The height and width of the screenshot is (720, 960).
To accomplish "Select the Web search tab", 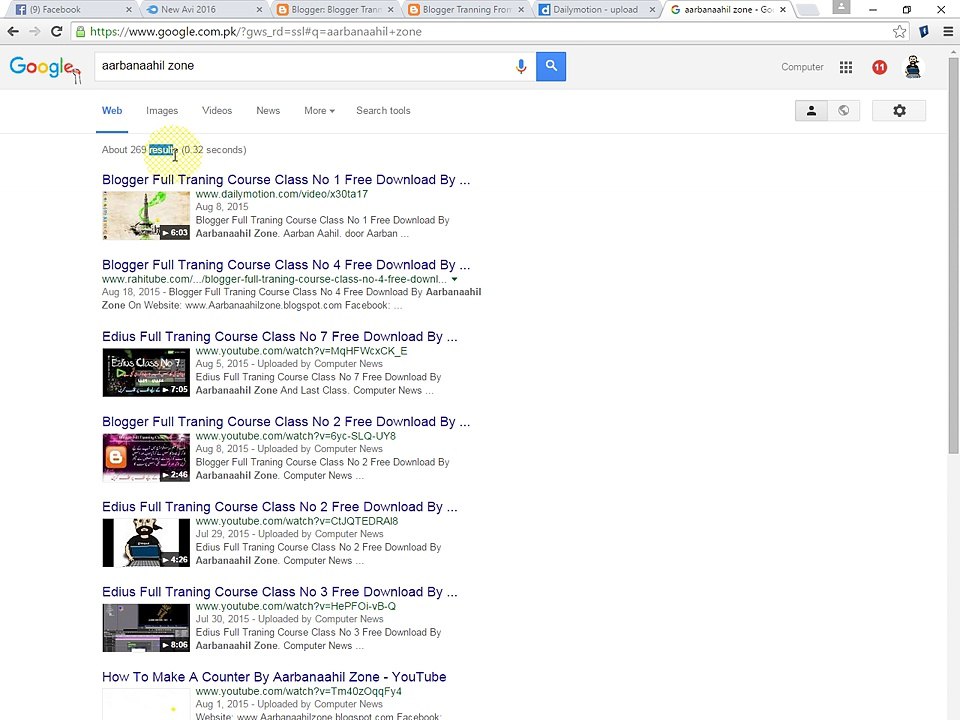I will tap(112, 111).
